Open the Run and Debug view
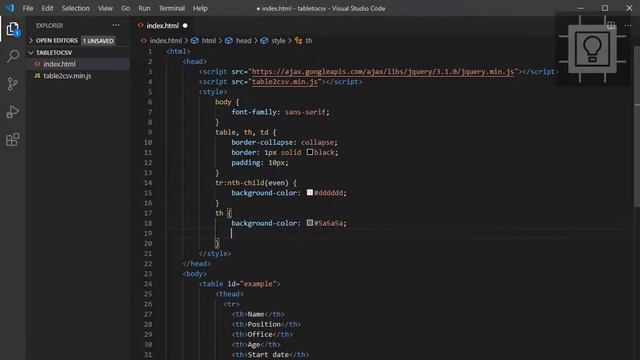 click(x=13, y=112)
